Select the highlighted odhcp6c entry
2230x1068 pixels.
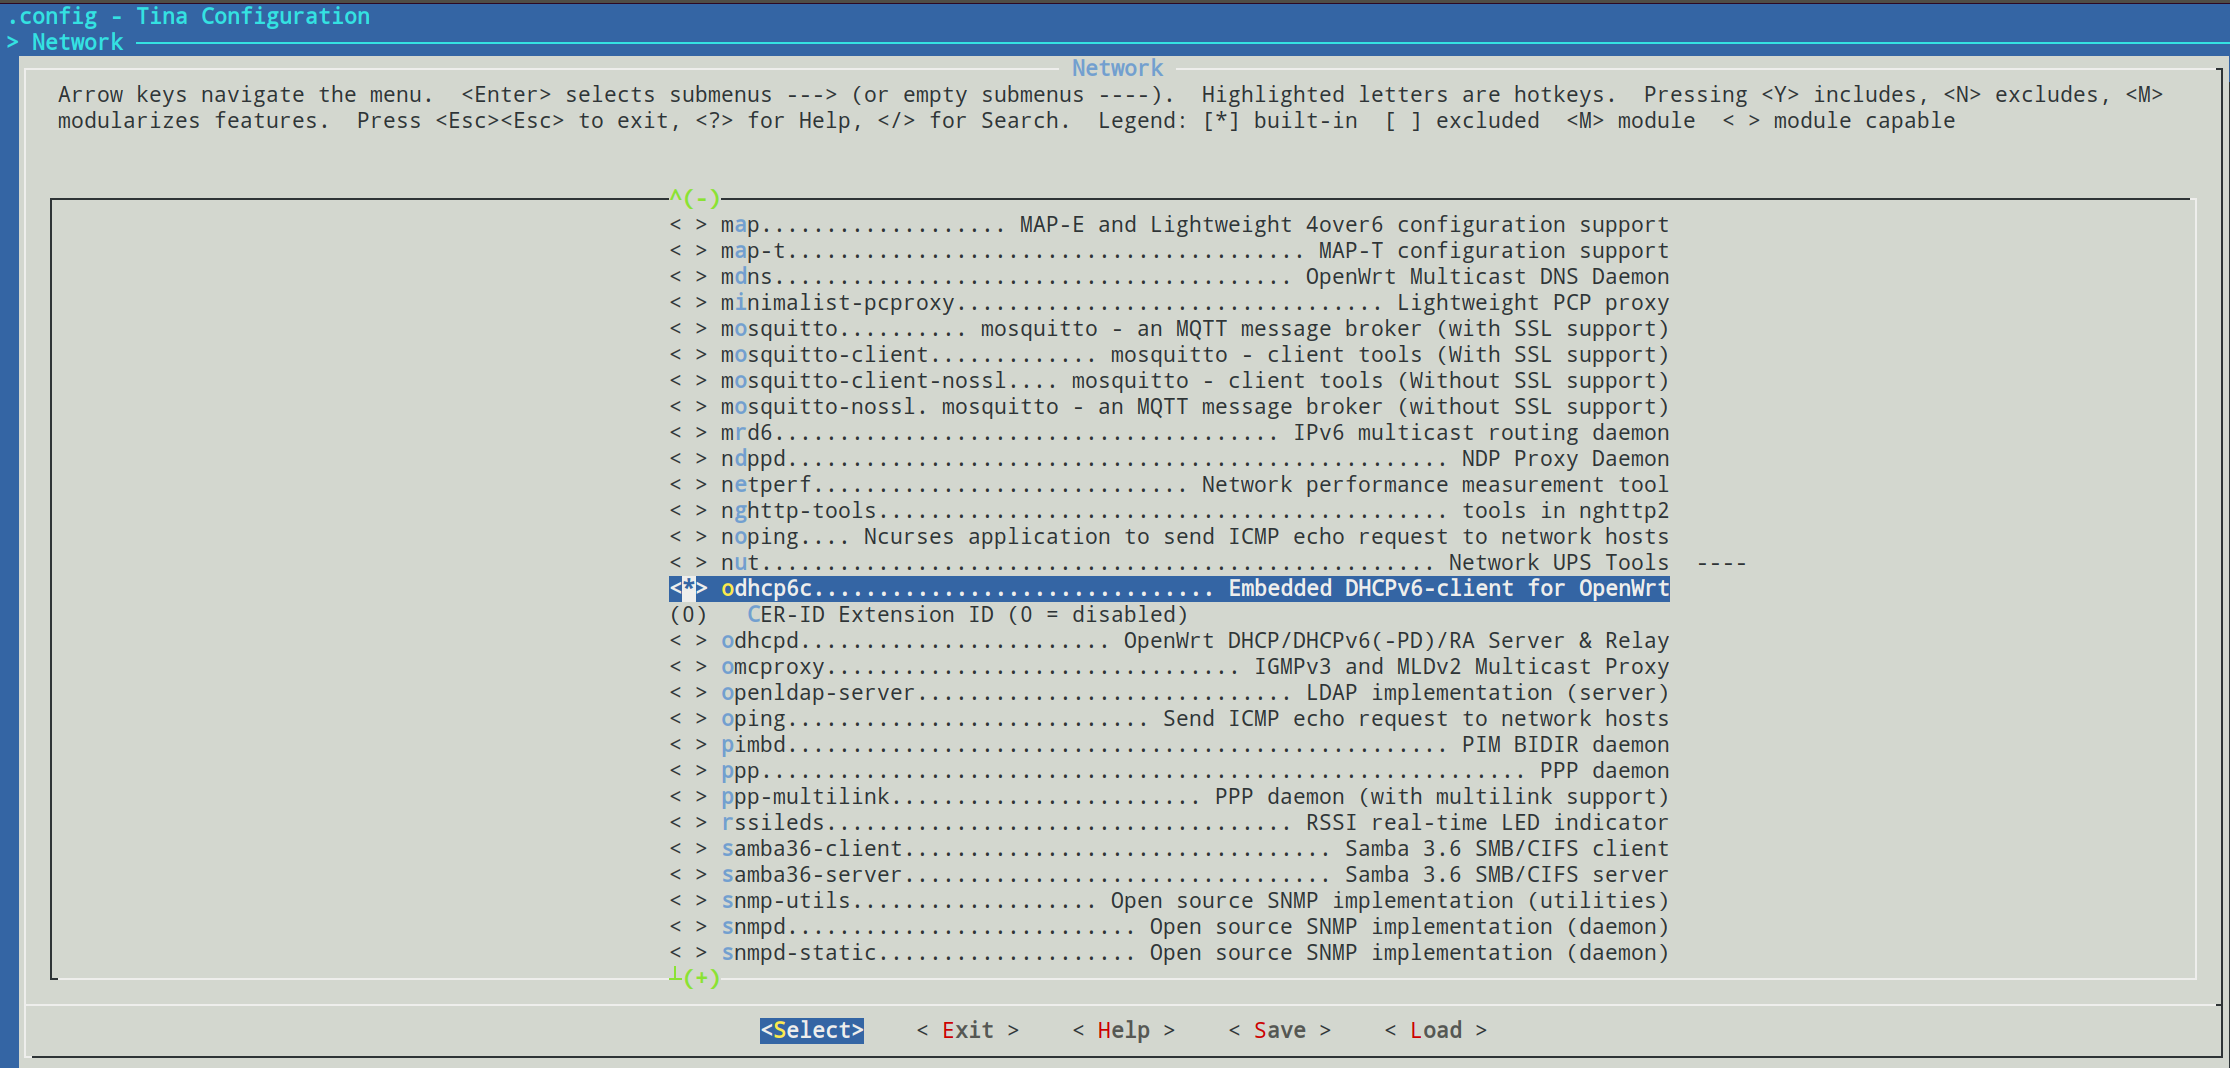1169,589
